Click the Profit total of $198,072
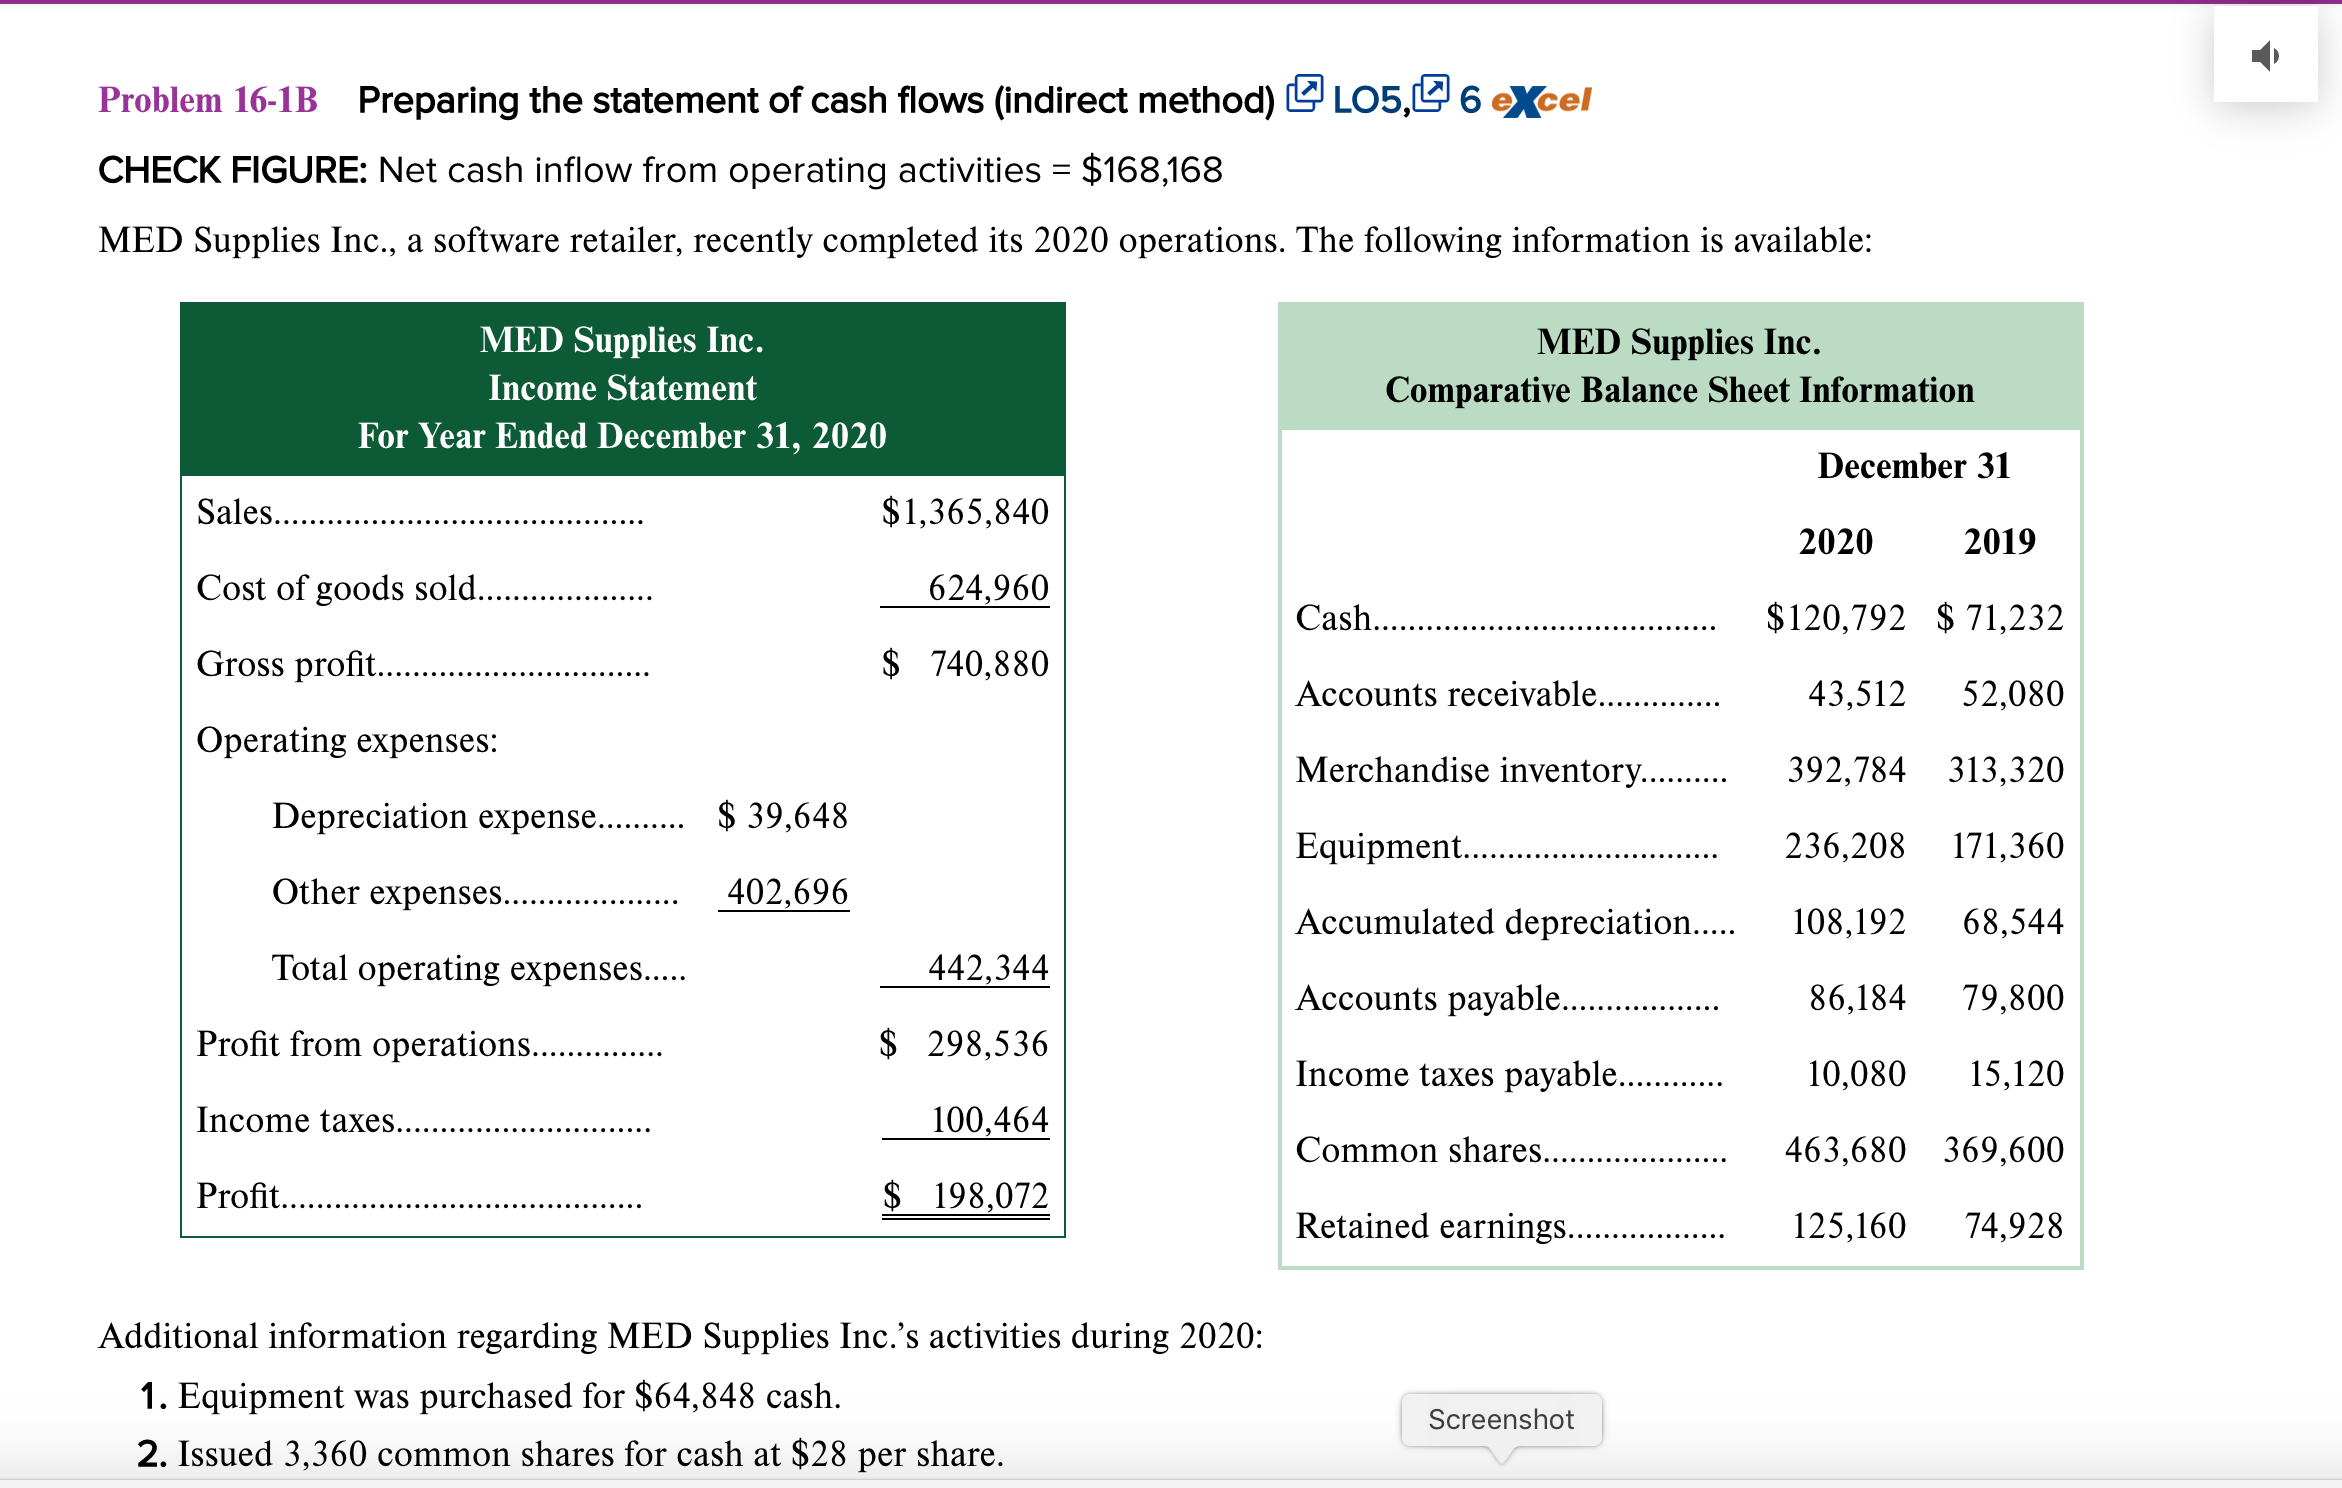2342x1488 pixels. click(x=965, y=1195)
